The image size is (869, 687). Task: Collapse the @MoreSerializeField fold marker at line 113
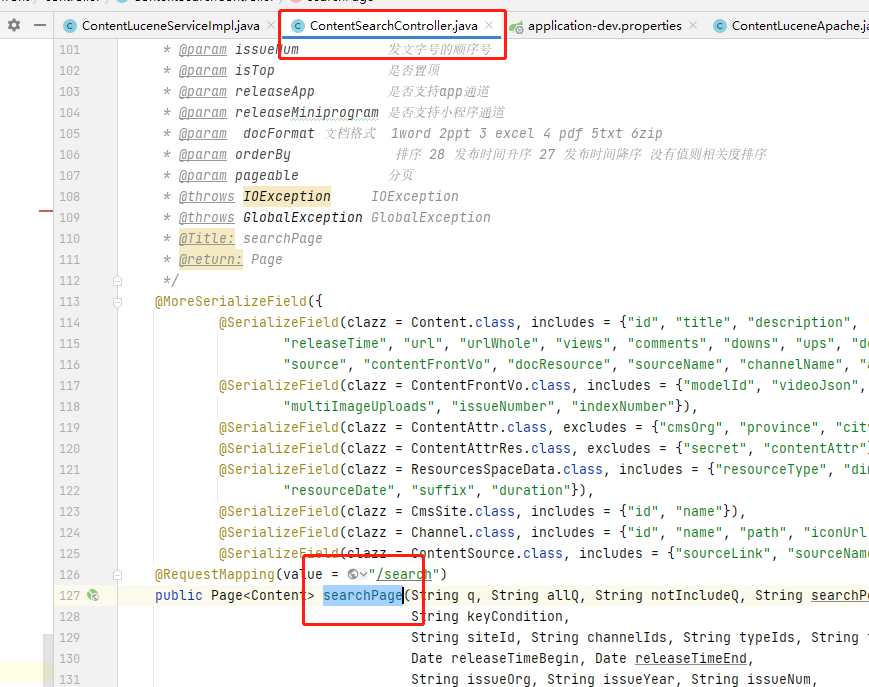click(117, 302)
